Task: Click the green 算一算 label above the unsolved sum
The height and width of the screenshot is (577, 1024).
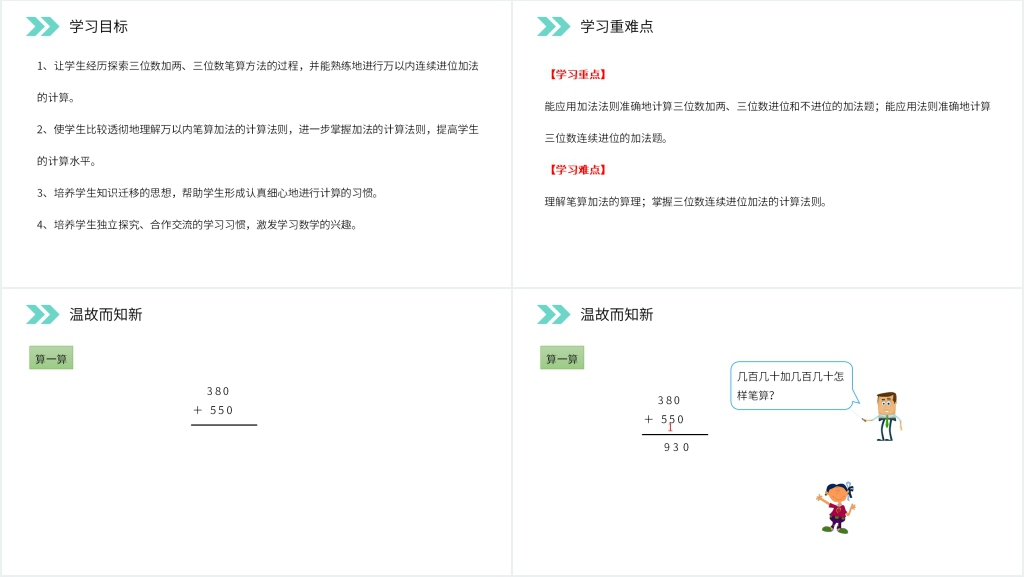Action: pos(51,359)
